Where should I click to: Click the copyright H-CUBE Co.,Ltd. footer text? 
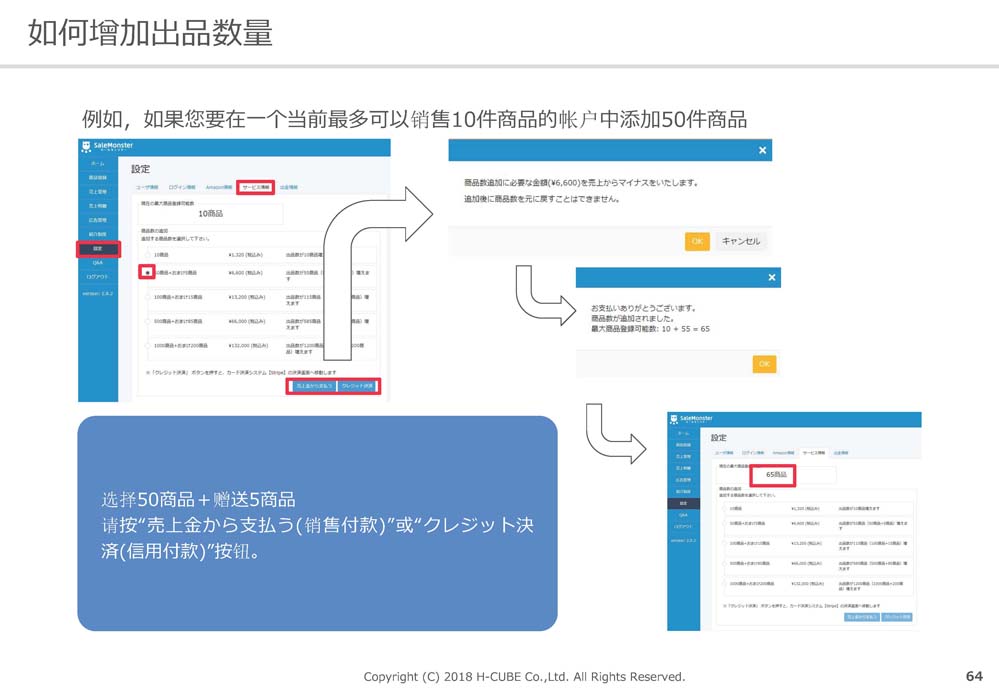[524, 677]
